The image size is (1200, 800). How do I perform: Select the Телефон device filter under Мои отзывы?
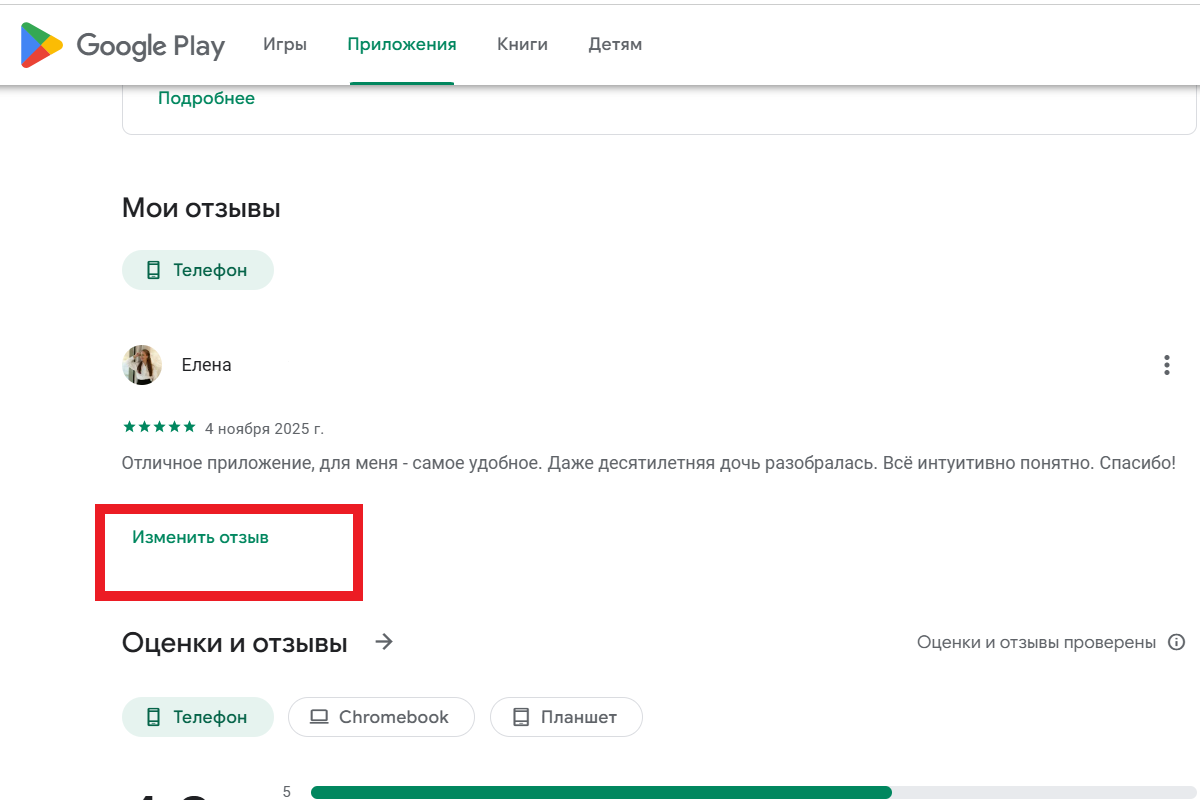[x=197, y=269]
